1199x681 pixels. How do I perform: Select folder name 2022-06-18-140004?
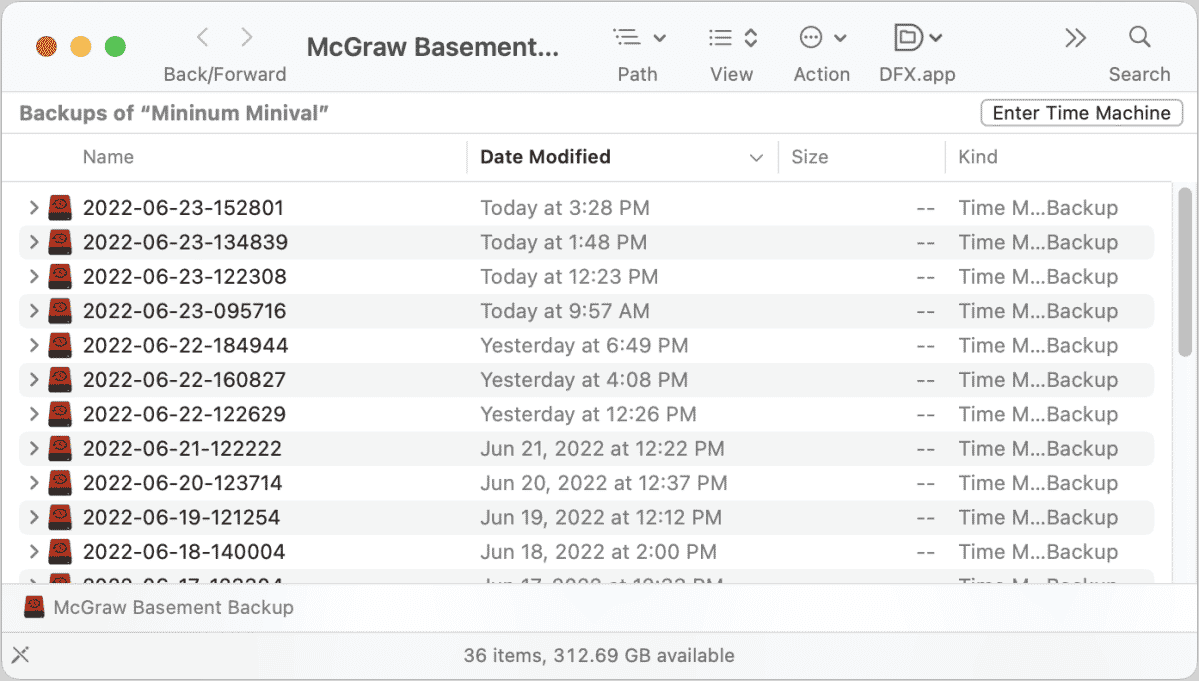click(x=184, y=552)
